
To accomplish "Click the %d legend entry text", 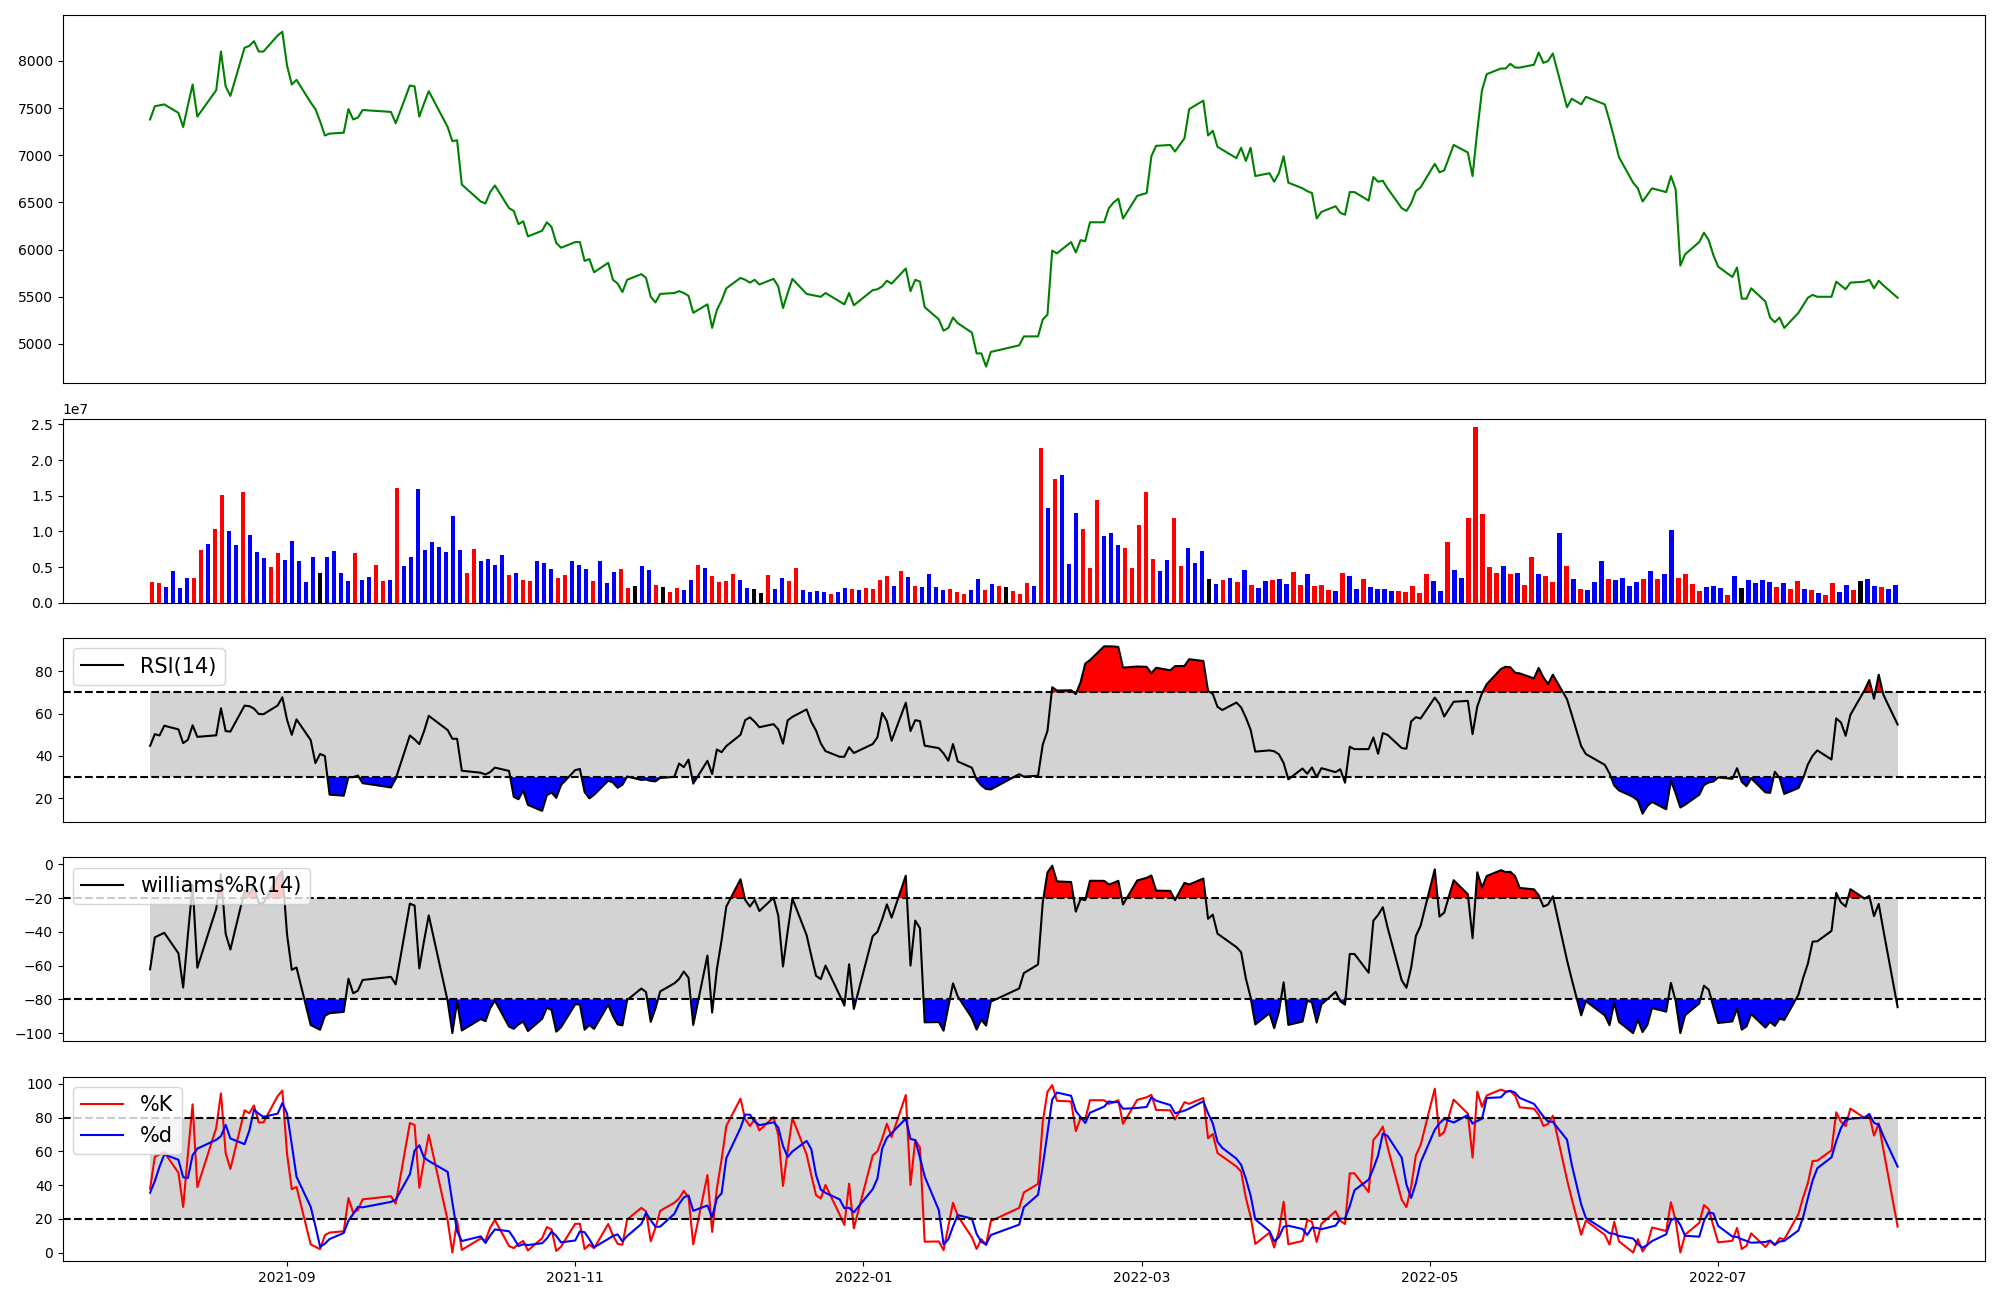I will (156, 1135).
